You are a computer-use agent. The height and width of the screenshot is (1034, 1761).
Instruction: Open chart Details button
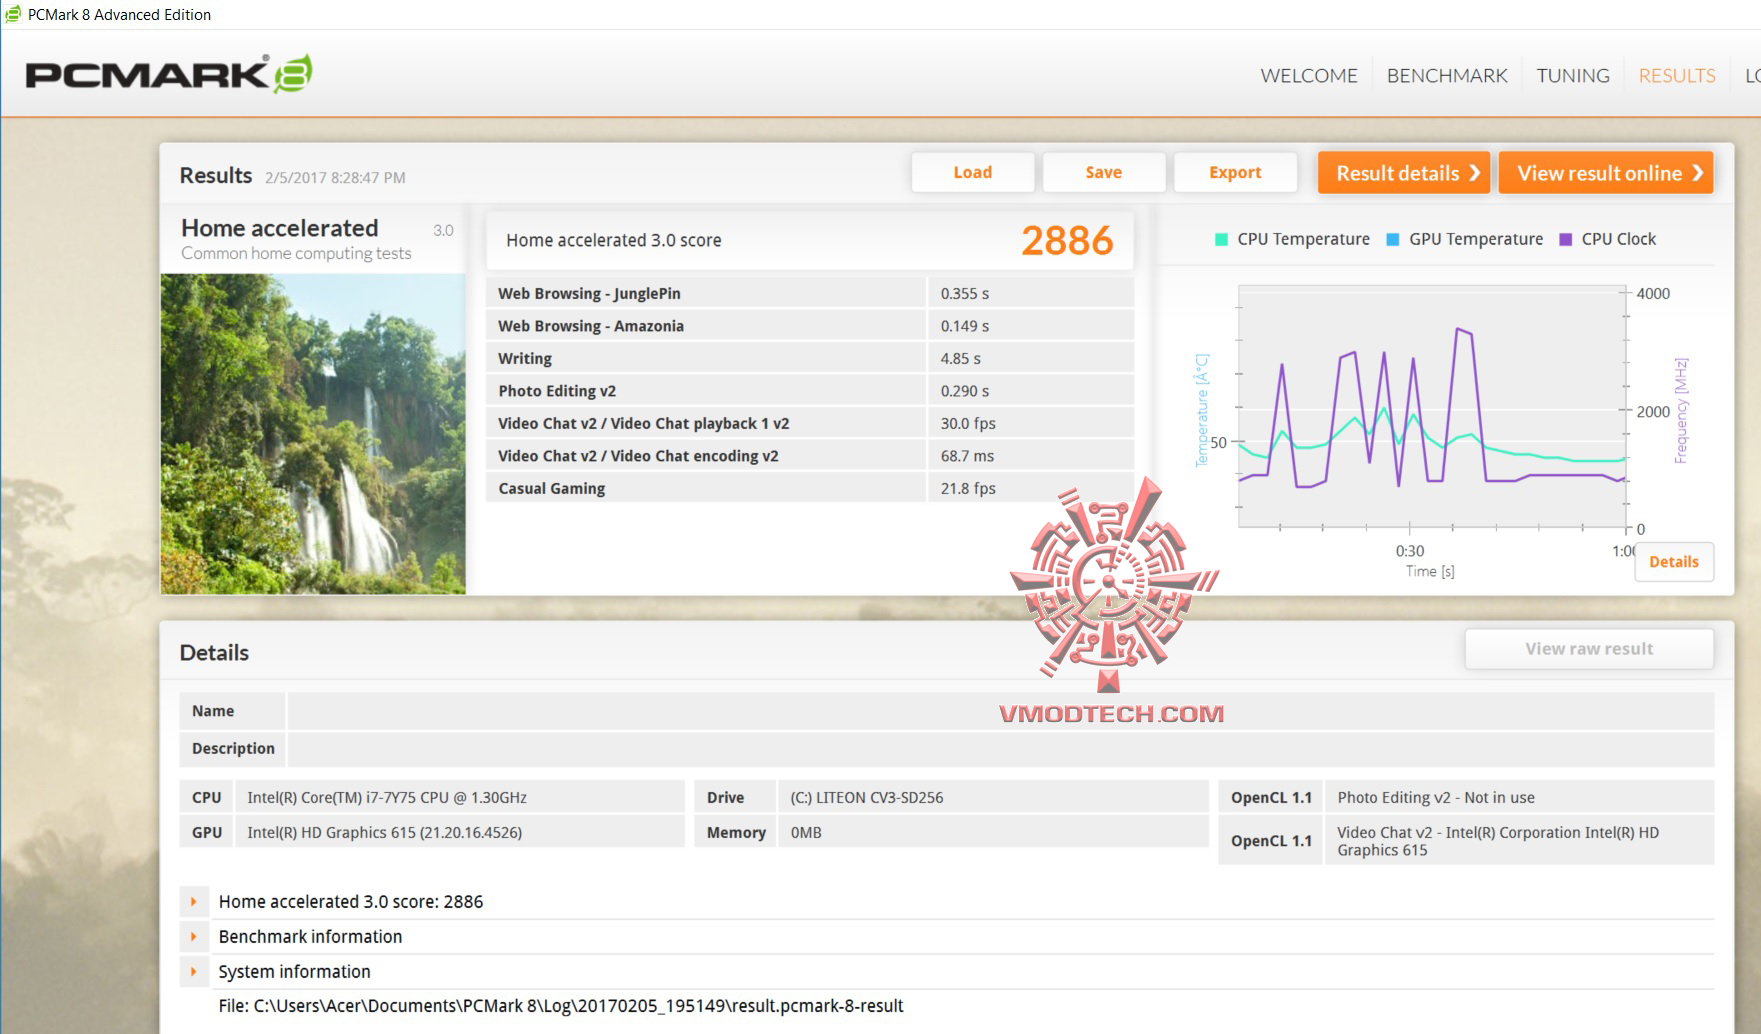(x=1674, y=562)
